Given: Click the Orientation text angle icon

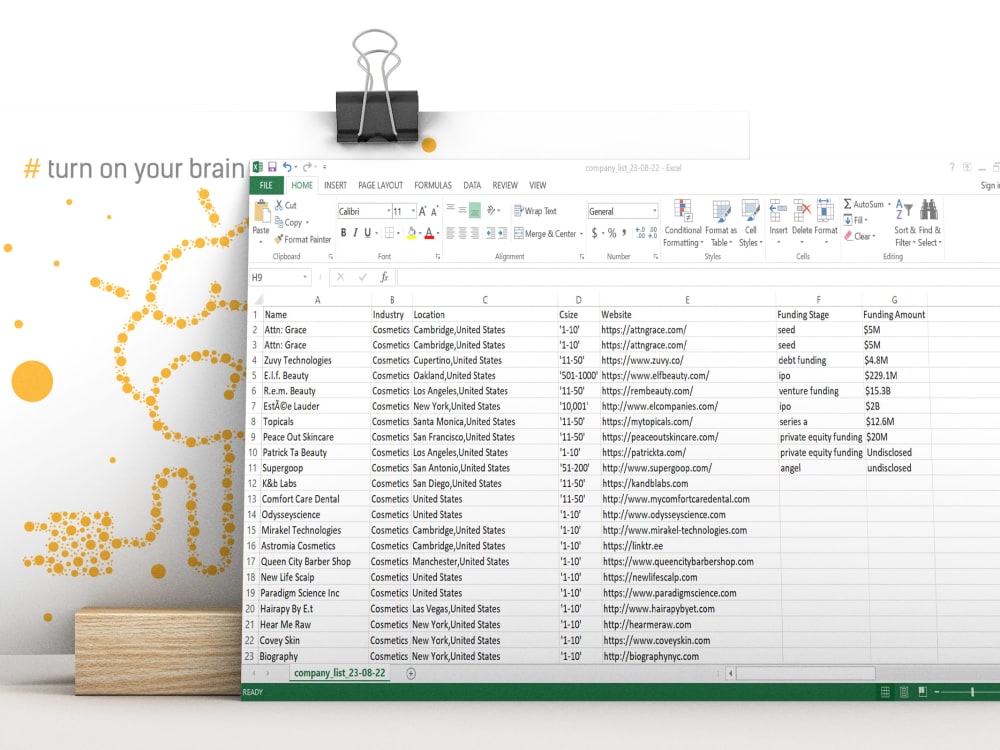Looking at the screenshot, I should (490, 210).
